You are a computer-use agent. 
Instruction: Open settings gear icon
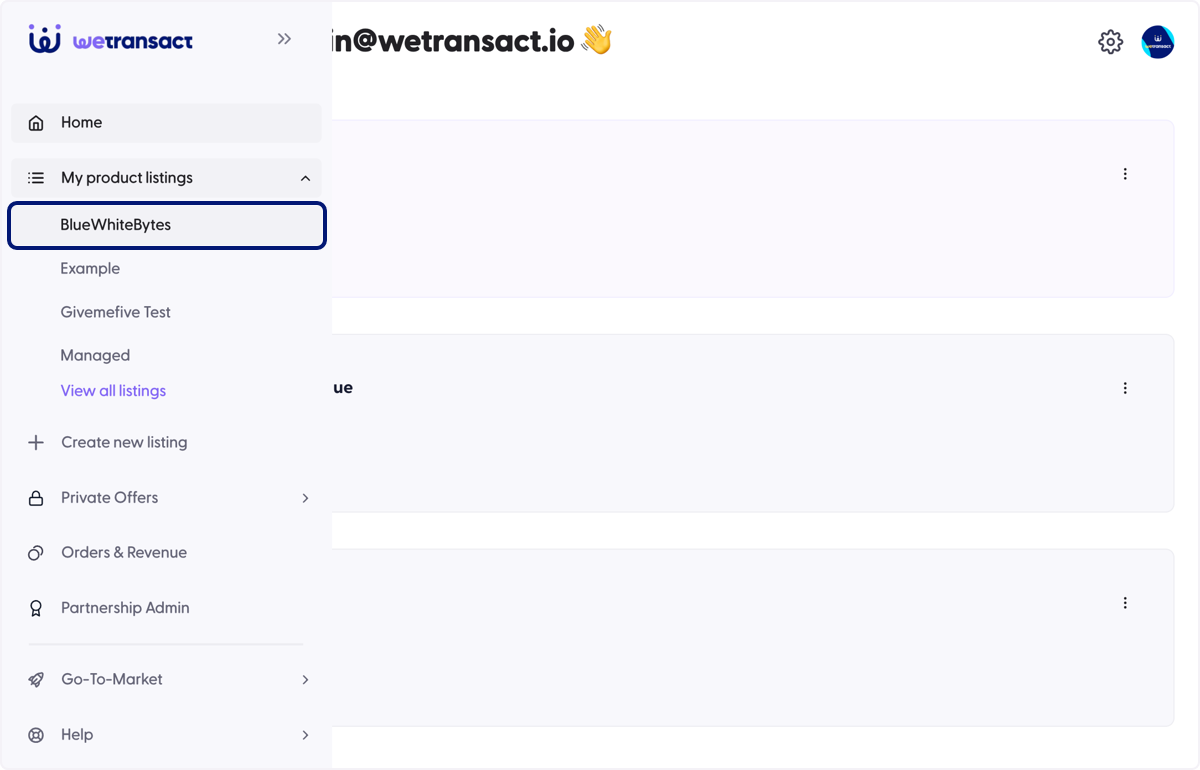pos(1111,42)
